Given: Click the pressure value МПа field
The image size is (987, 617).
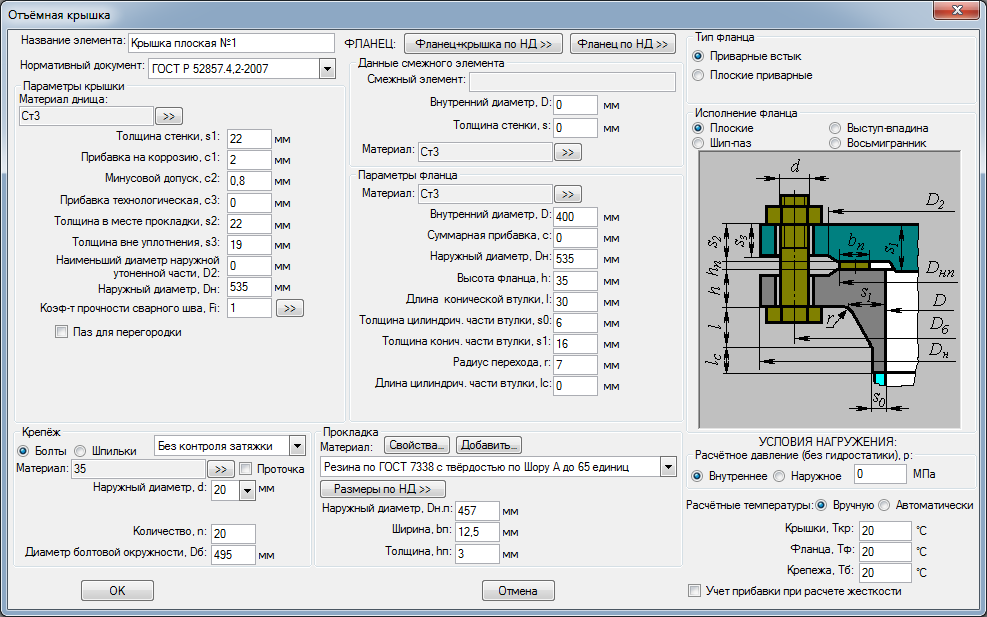Looking at the screenshot, I should [x=881, y=474].
